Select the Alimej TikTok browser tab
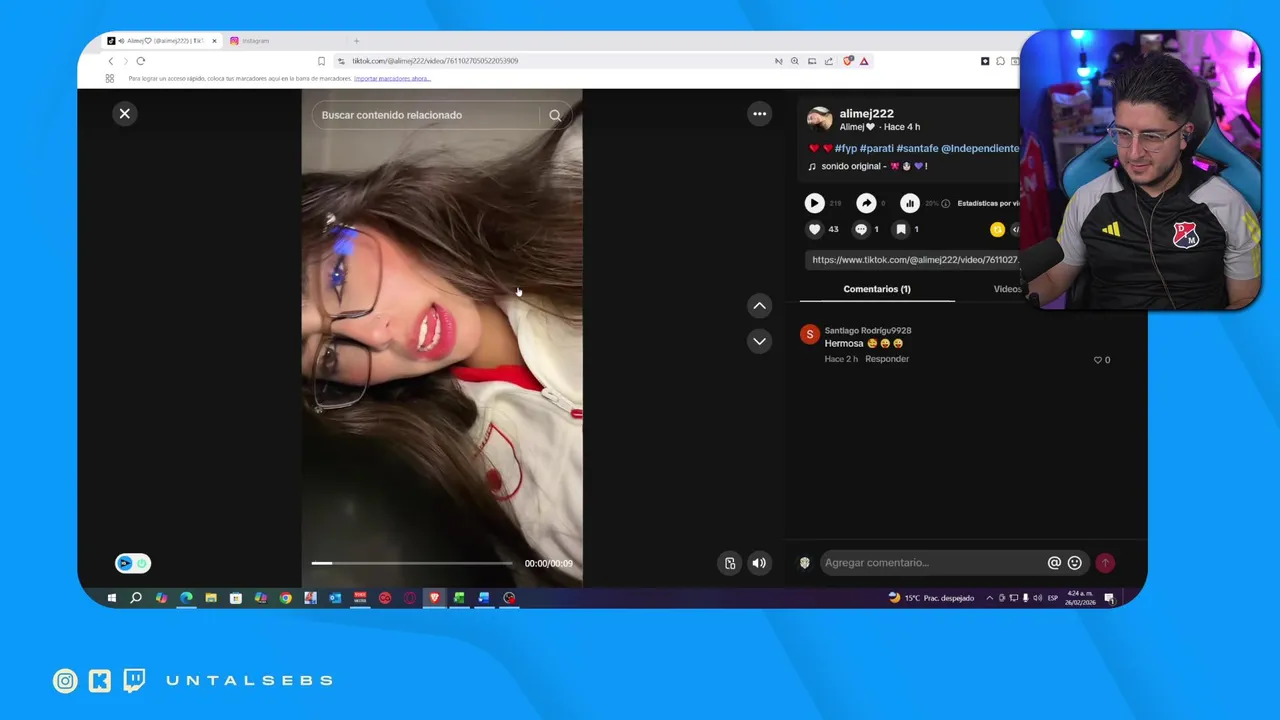 (160, 41)
